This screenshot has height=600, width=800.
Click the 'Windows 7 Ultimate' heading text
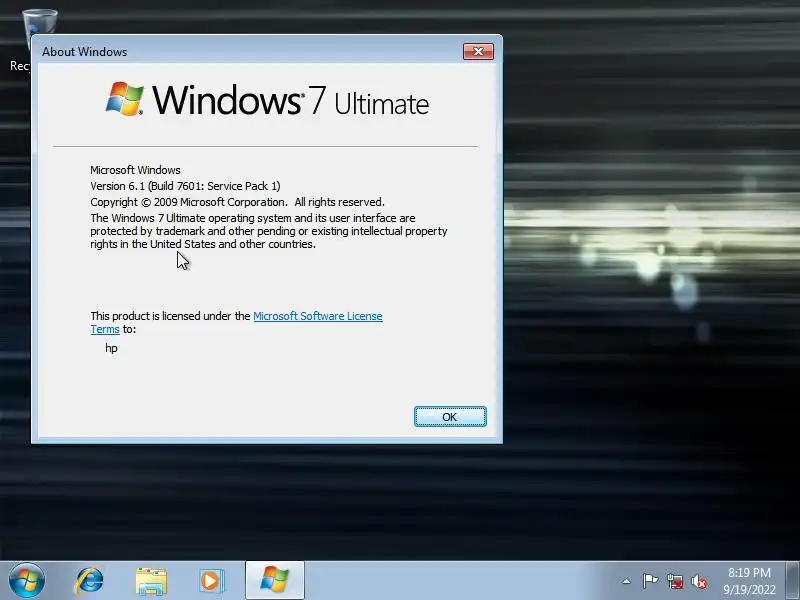pos(290,101)
